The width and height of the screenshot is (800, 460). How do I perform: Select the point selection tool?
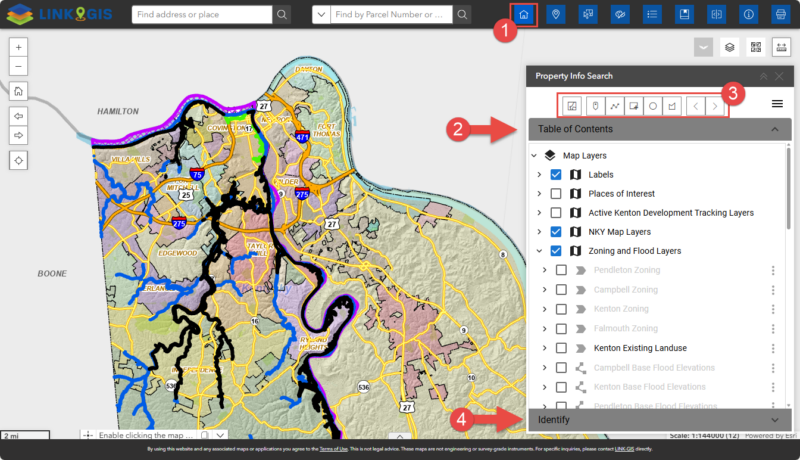[x=595, y=106]
